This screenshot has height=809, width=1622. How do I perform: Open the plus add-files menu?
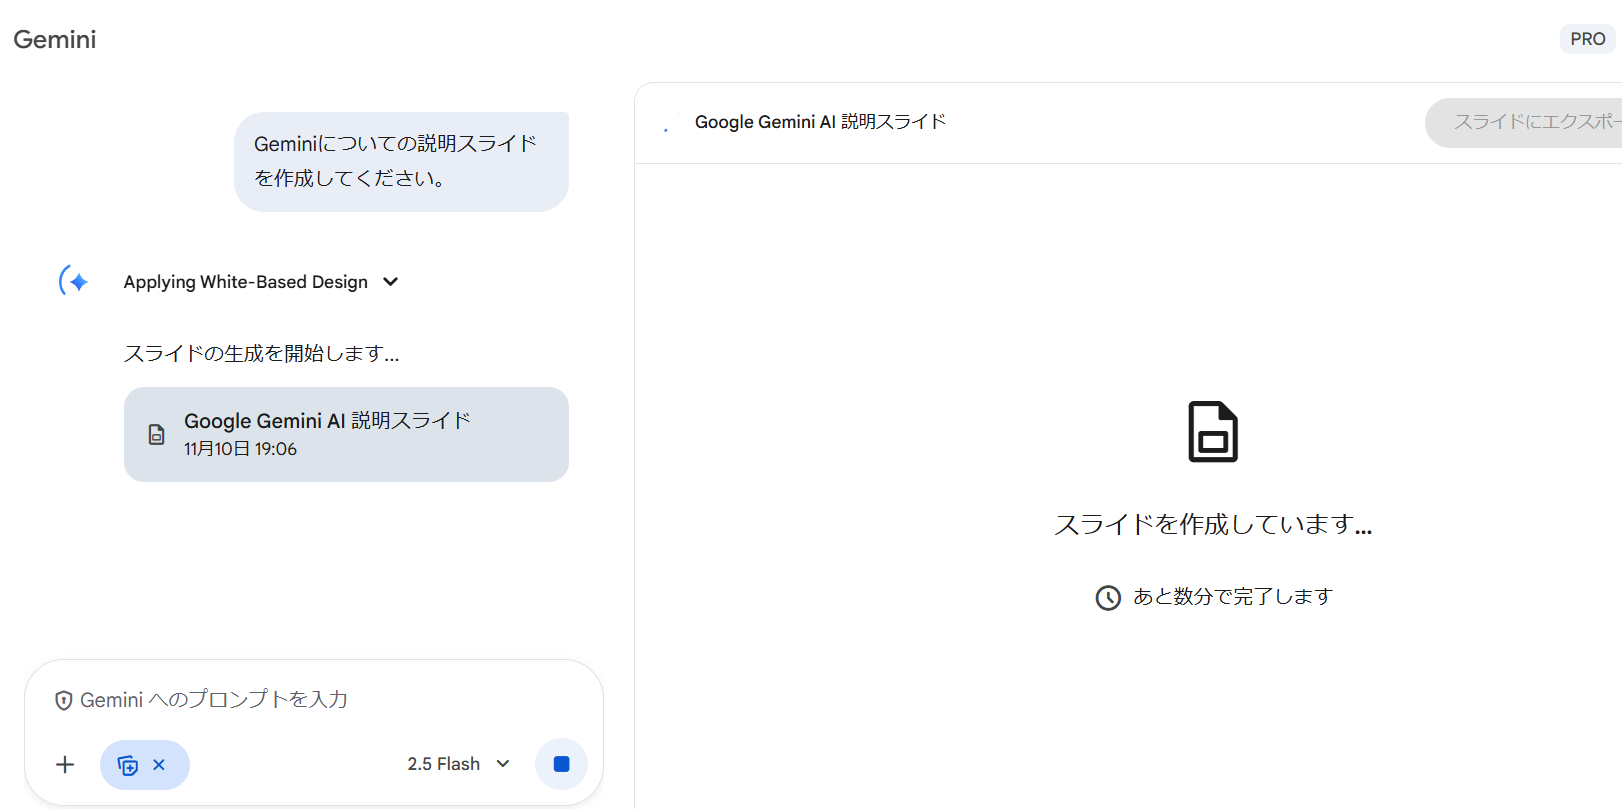(65, 764)
